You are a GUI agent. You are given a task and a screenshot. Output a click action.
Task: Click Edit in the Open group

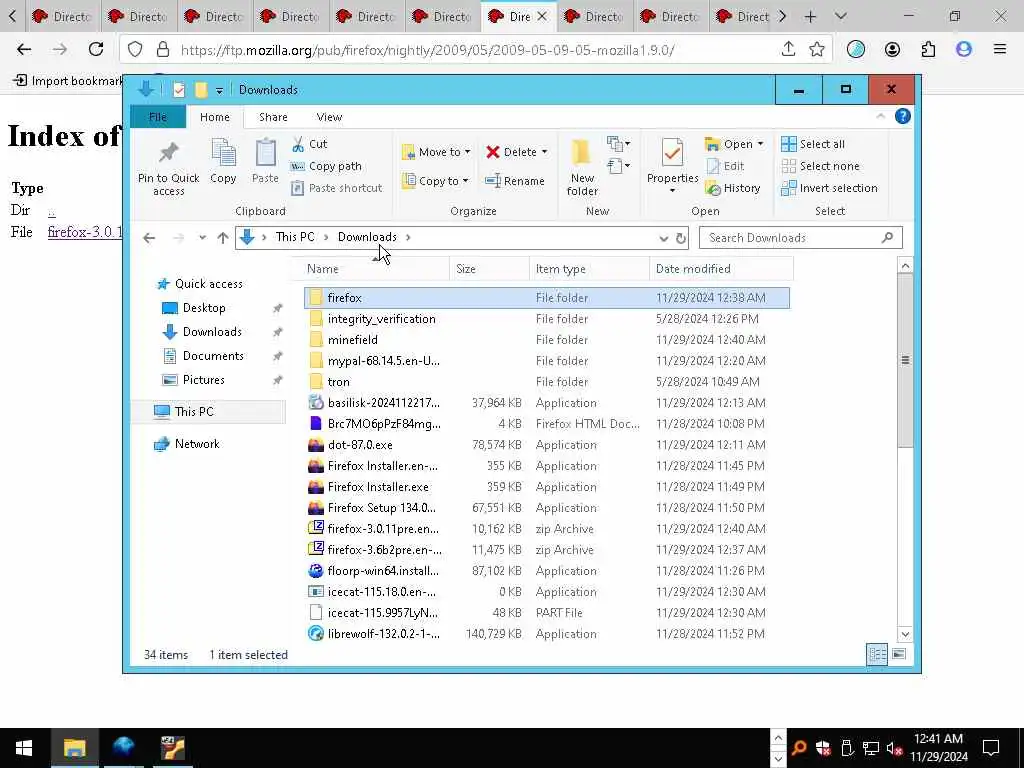click(725, 166)
